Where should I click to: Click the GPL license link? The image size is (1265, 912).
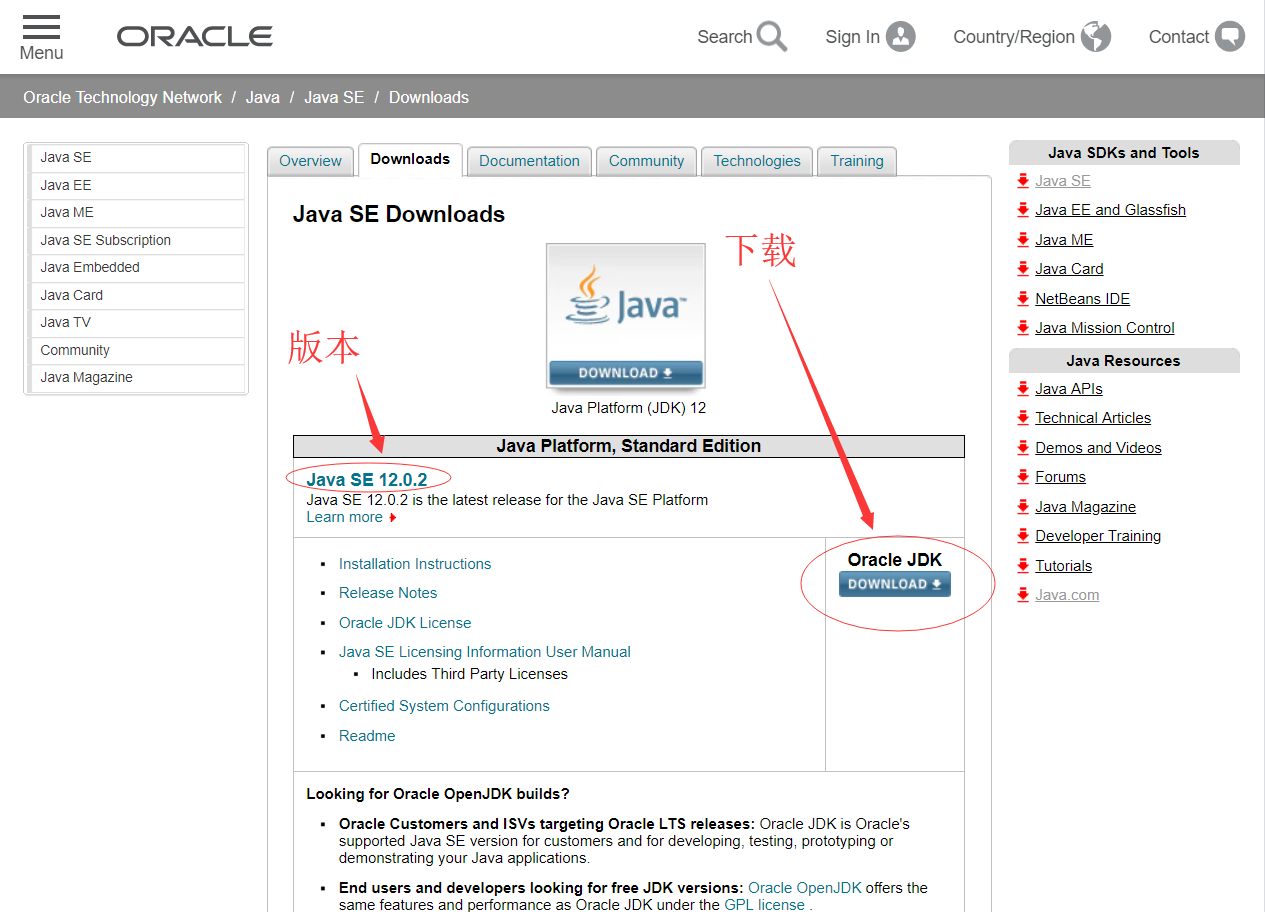point(765,904)
